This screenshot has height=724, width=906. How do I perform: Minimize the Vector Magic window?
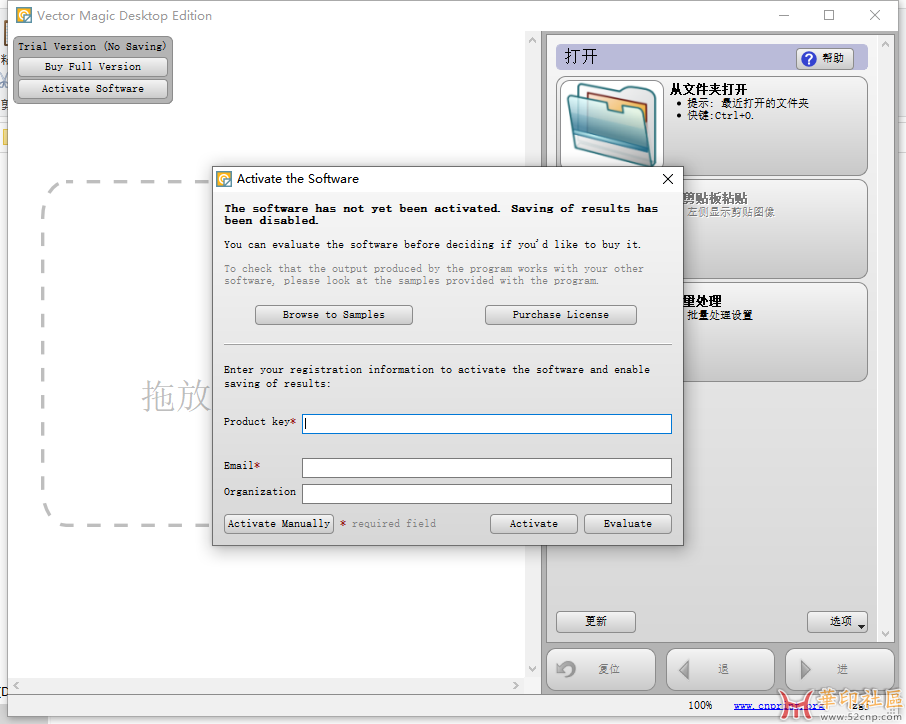784,16
